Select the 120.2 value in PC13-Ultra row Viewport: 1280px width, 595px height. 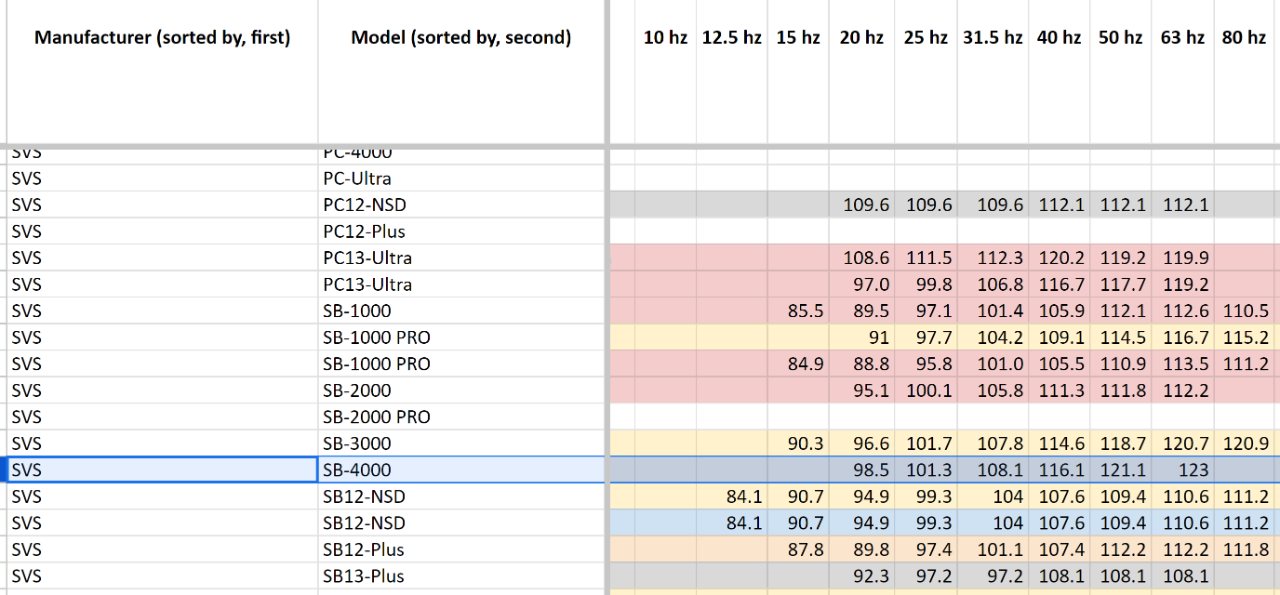[x=1059, y=258]
